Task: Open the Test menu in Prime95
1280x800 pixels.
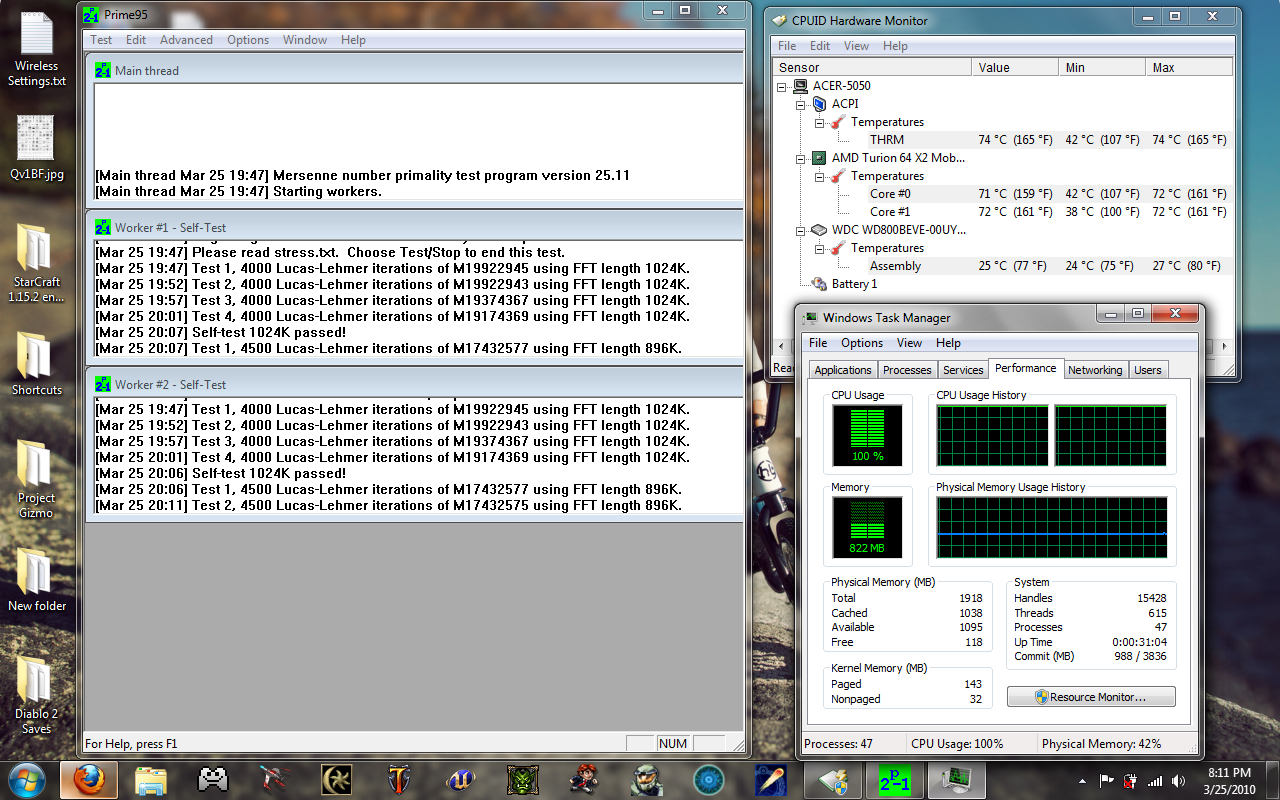Action: 101,40
